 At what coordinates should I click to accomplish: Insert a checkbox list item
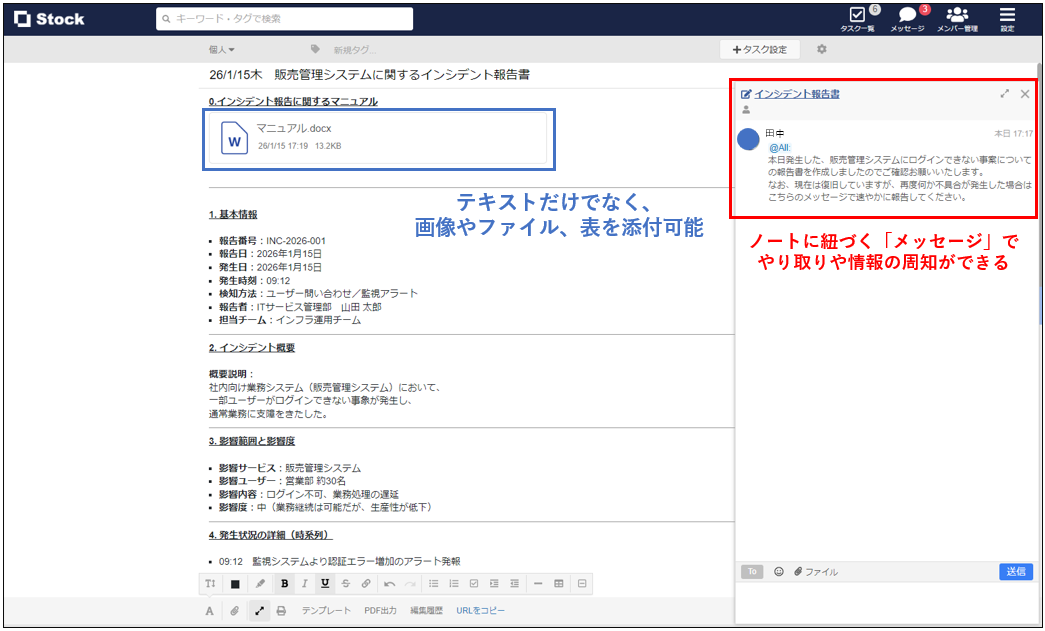pos(475,584)
